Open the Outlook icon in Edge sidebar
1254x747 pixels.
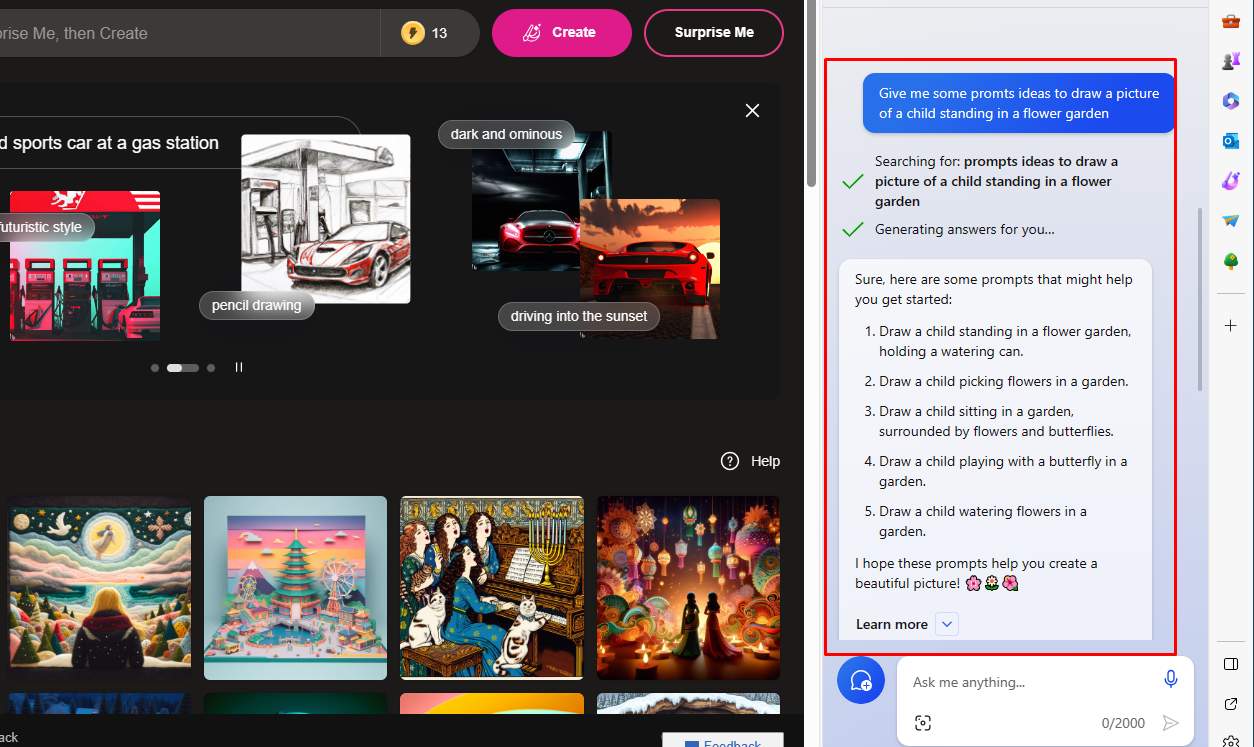click(x=1231, y=141)
